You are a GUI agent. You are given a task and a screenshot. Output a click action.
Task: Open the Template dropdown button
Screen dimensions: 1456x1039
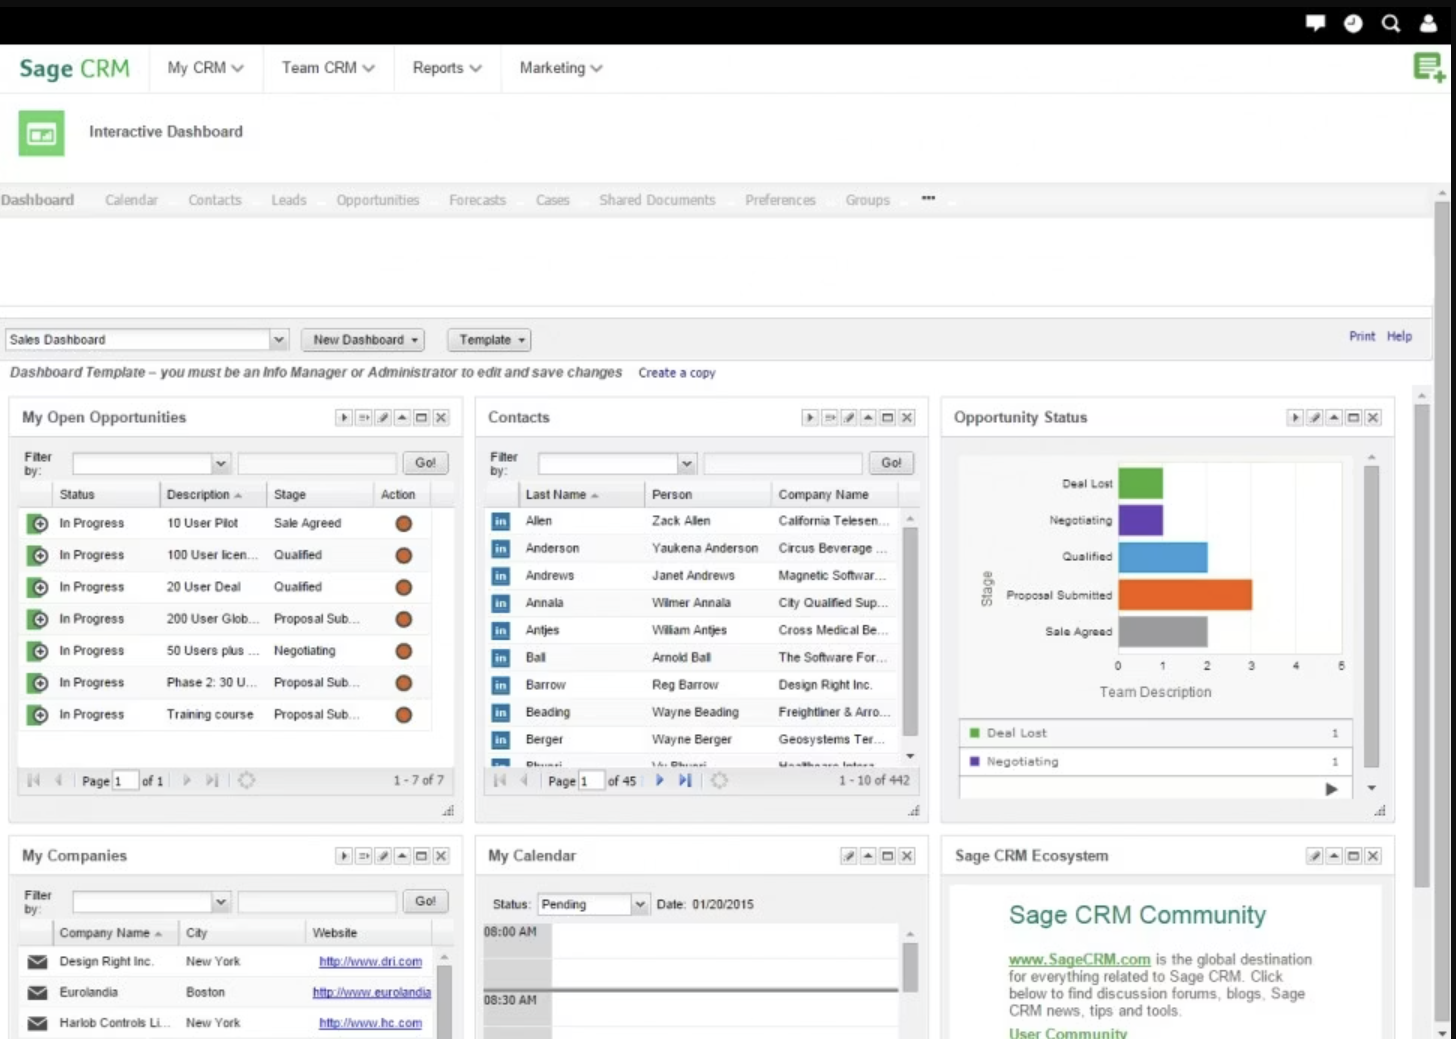click(489, 340)
